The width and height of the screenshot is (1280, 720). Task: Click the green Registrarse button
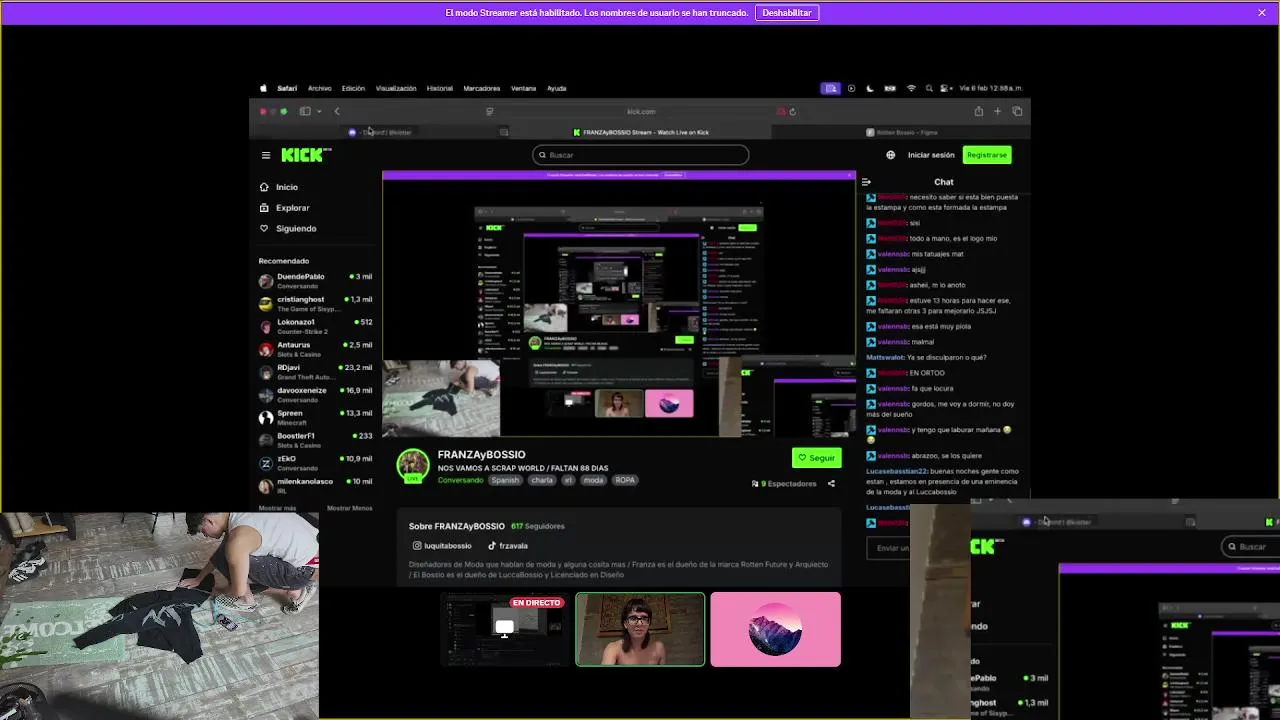[x=987, y=155]
